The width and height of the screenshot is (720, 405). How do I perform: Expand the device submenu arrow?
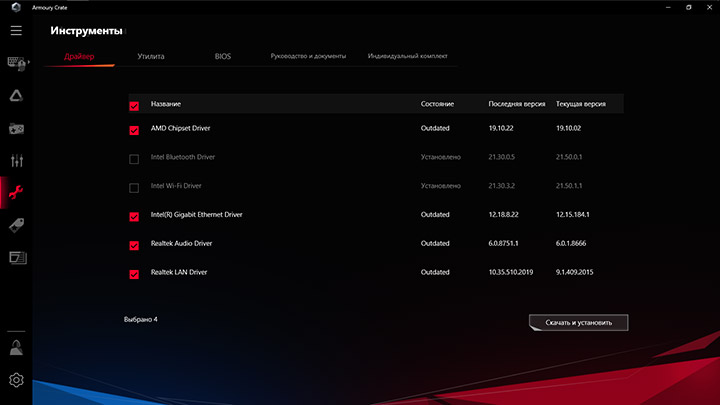coord(29,62)
